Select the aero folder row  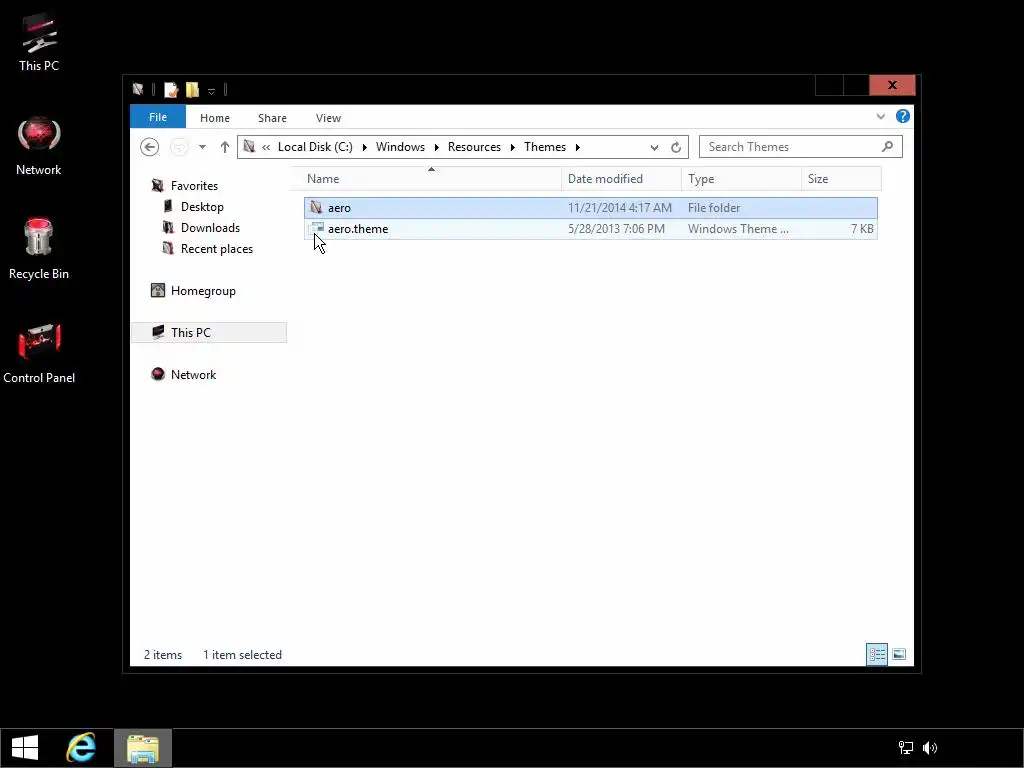click(x=590, y=208)
